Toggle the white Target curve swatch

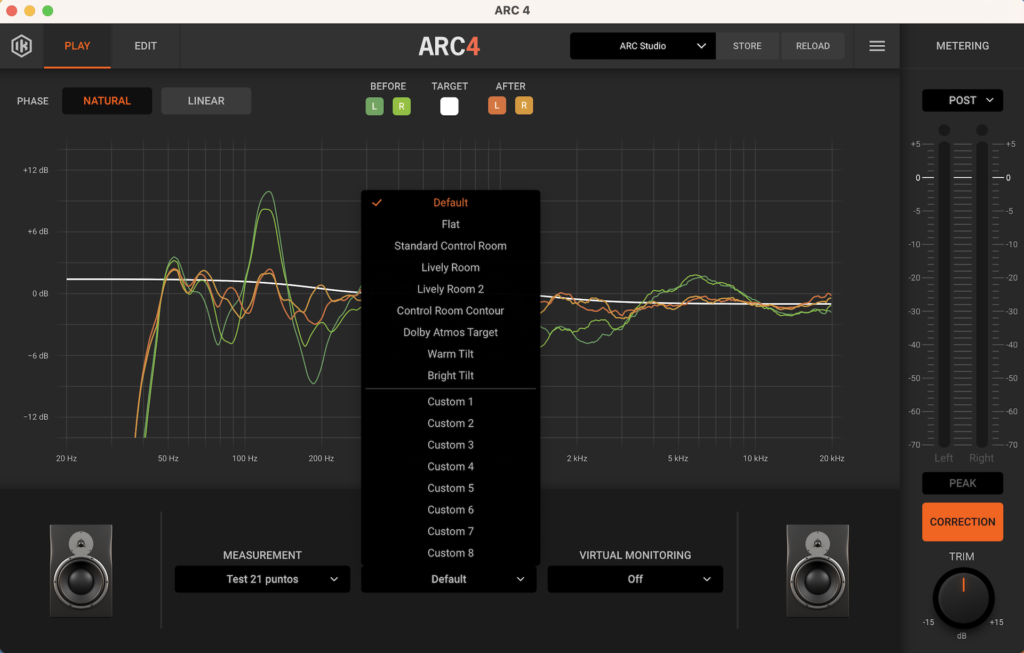click(449, 106)
